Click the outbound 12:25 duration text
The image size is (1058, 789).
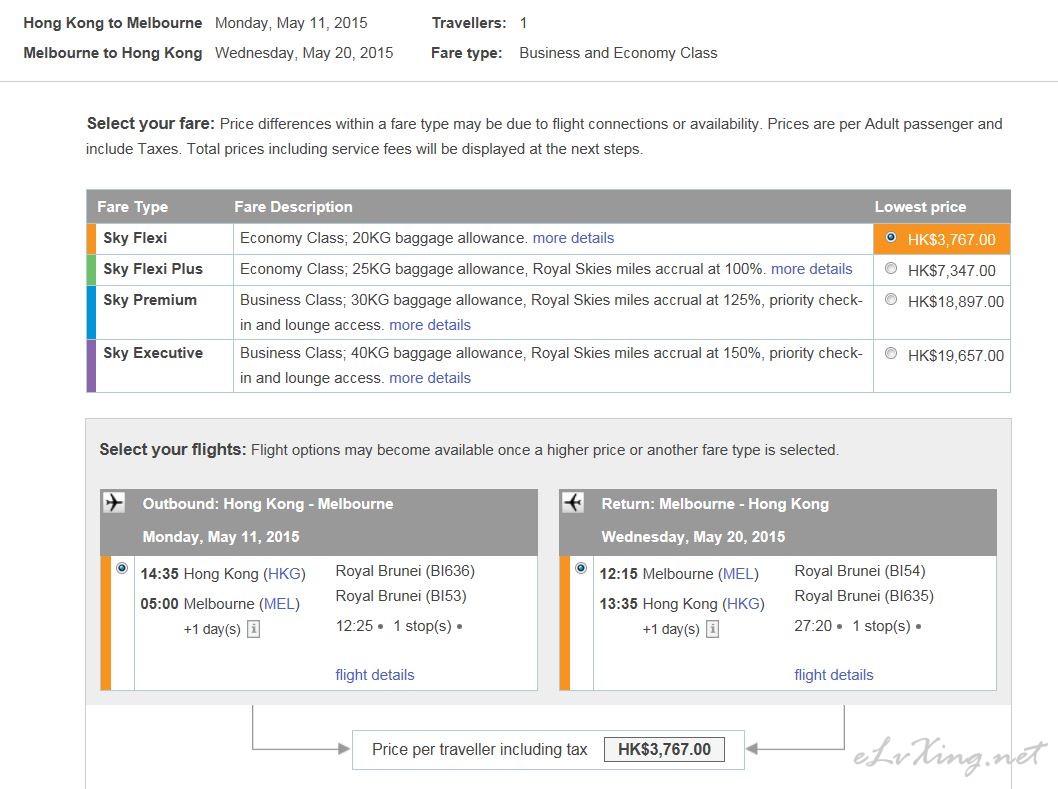pos(354,626)
